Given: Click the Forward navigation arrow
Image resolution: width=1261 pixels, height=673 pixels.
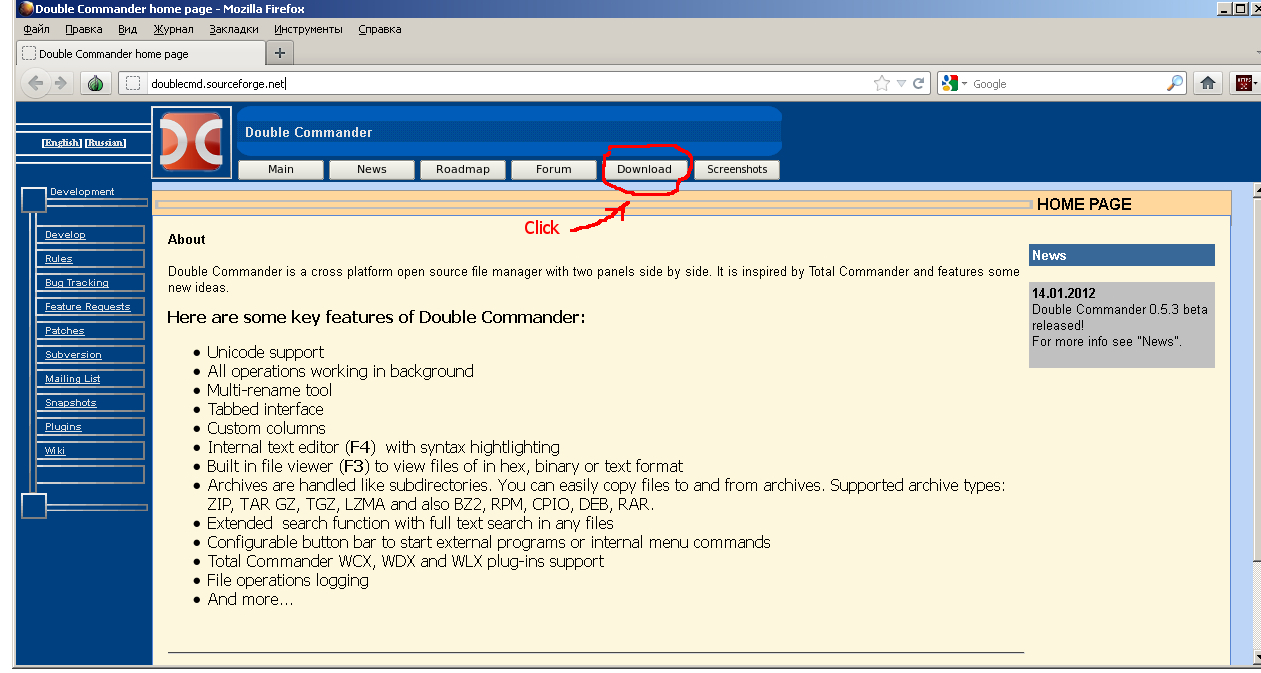Looking at the screenshot, I should 61,84.
